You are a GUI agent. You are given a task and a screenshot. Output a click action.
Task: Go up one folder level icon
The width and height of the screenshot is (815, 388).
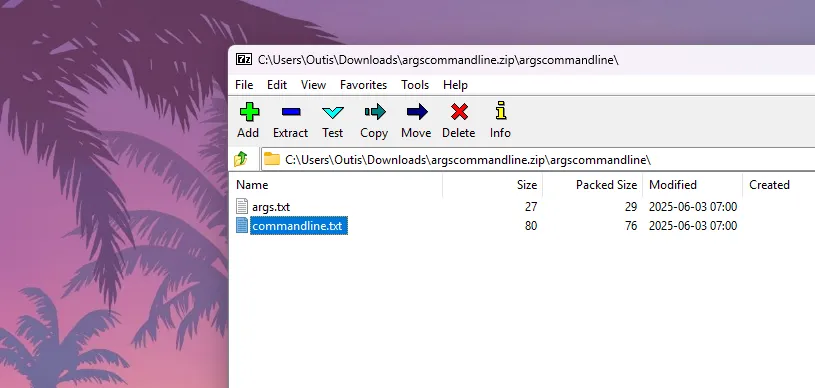coord(241,159)
